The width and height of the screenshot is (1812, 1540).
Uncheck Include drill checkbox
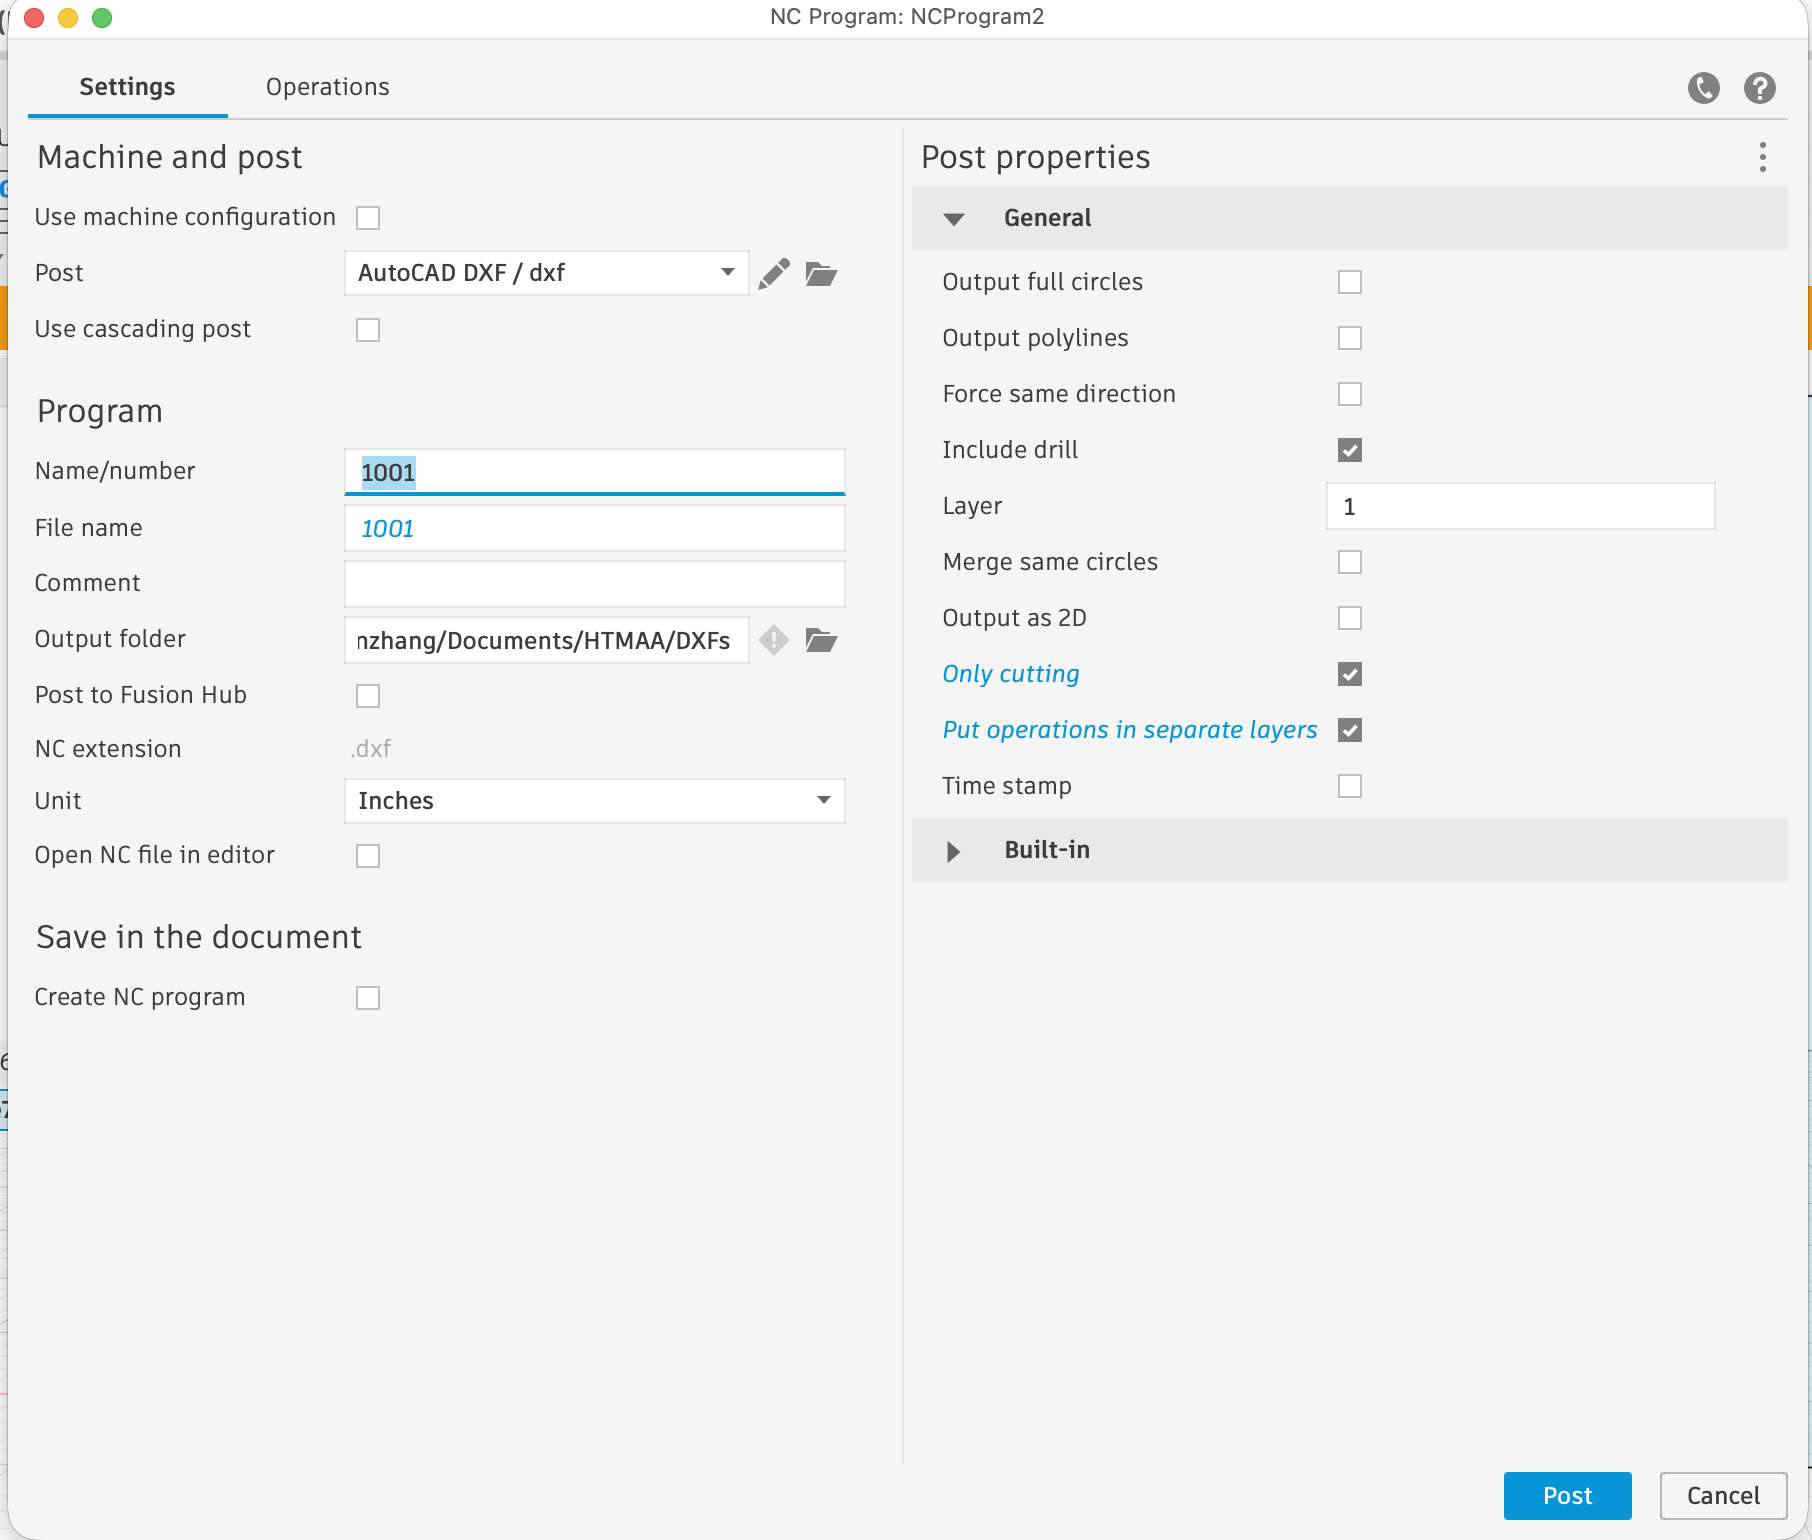1350,450
